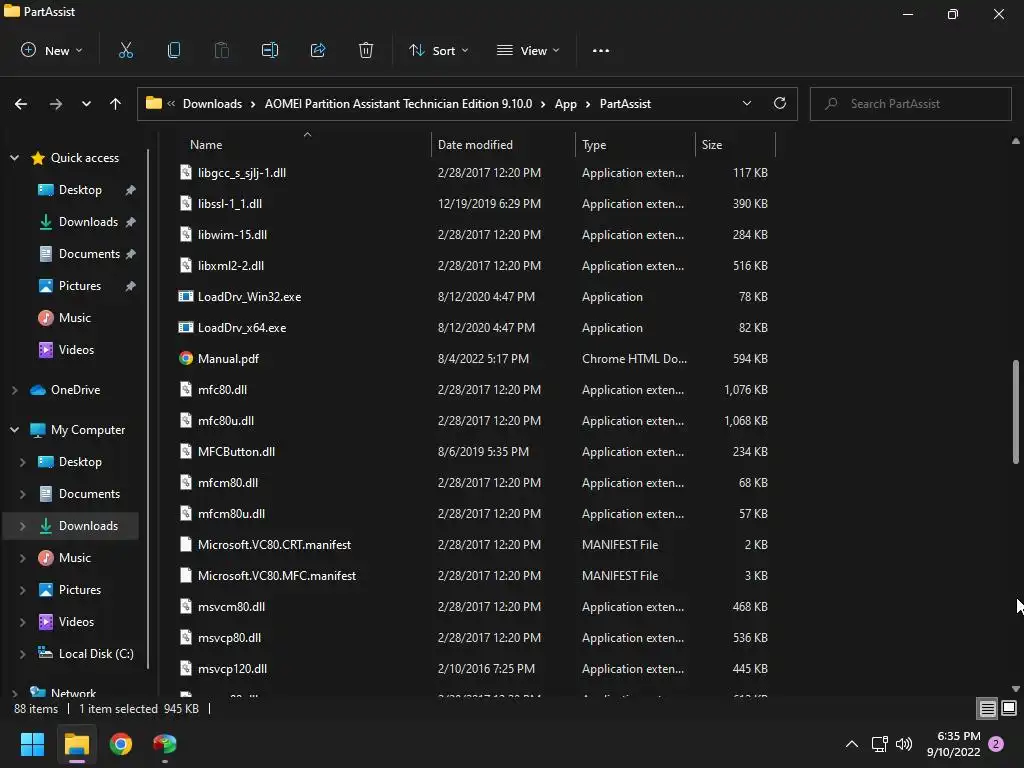Switch to details view icon in status bar
The height and width of the screenshot is (768, 1024).
[x=987, y=709]
